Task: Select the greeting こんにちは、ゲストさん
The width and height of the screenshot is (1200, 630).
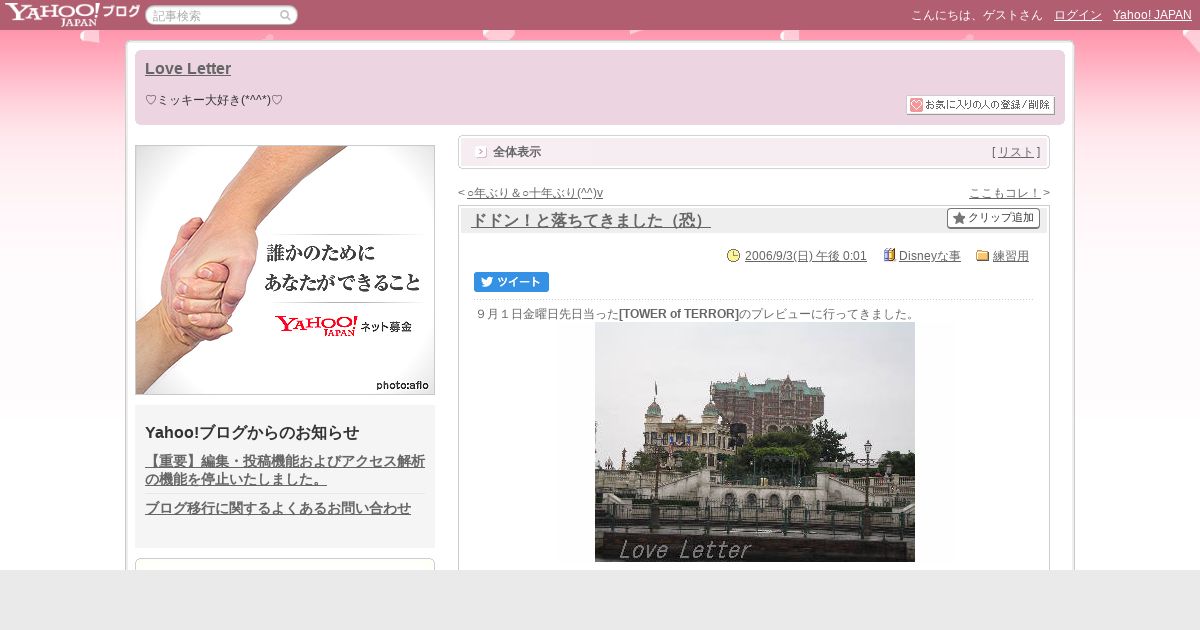Action: pos(977,15)
